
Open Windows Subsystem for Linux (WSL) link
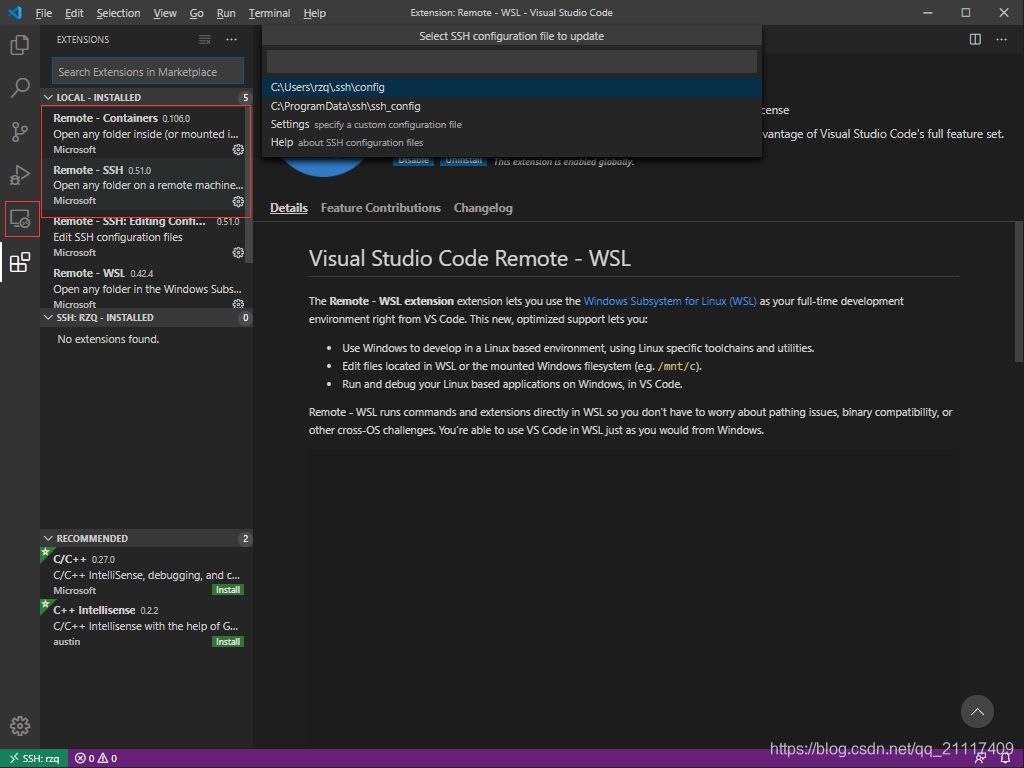tap(670, 301)
